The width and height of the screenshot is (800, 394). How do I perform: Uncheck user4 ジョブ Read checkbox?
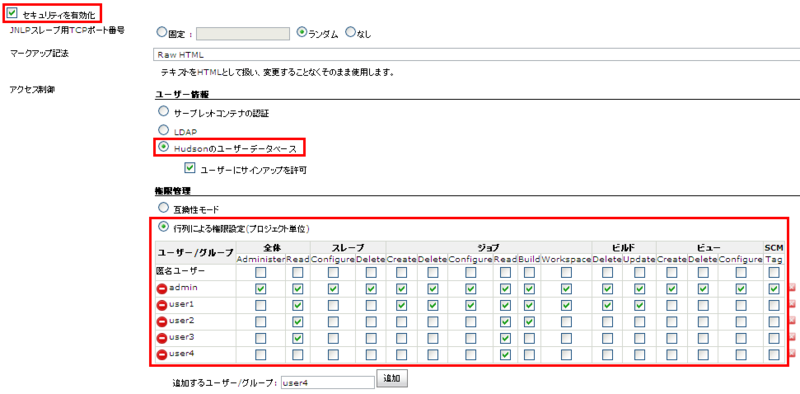coord(505,355)
